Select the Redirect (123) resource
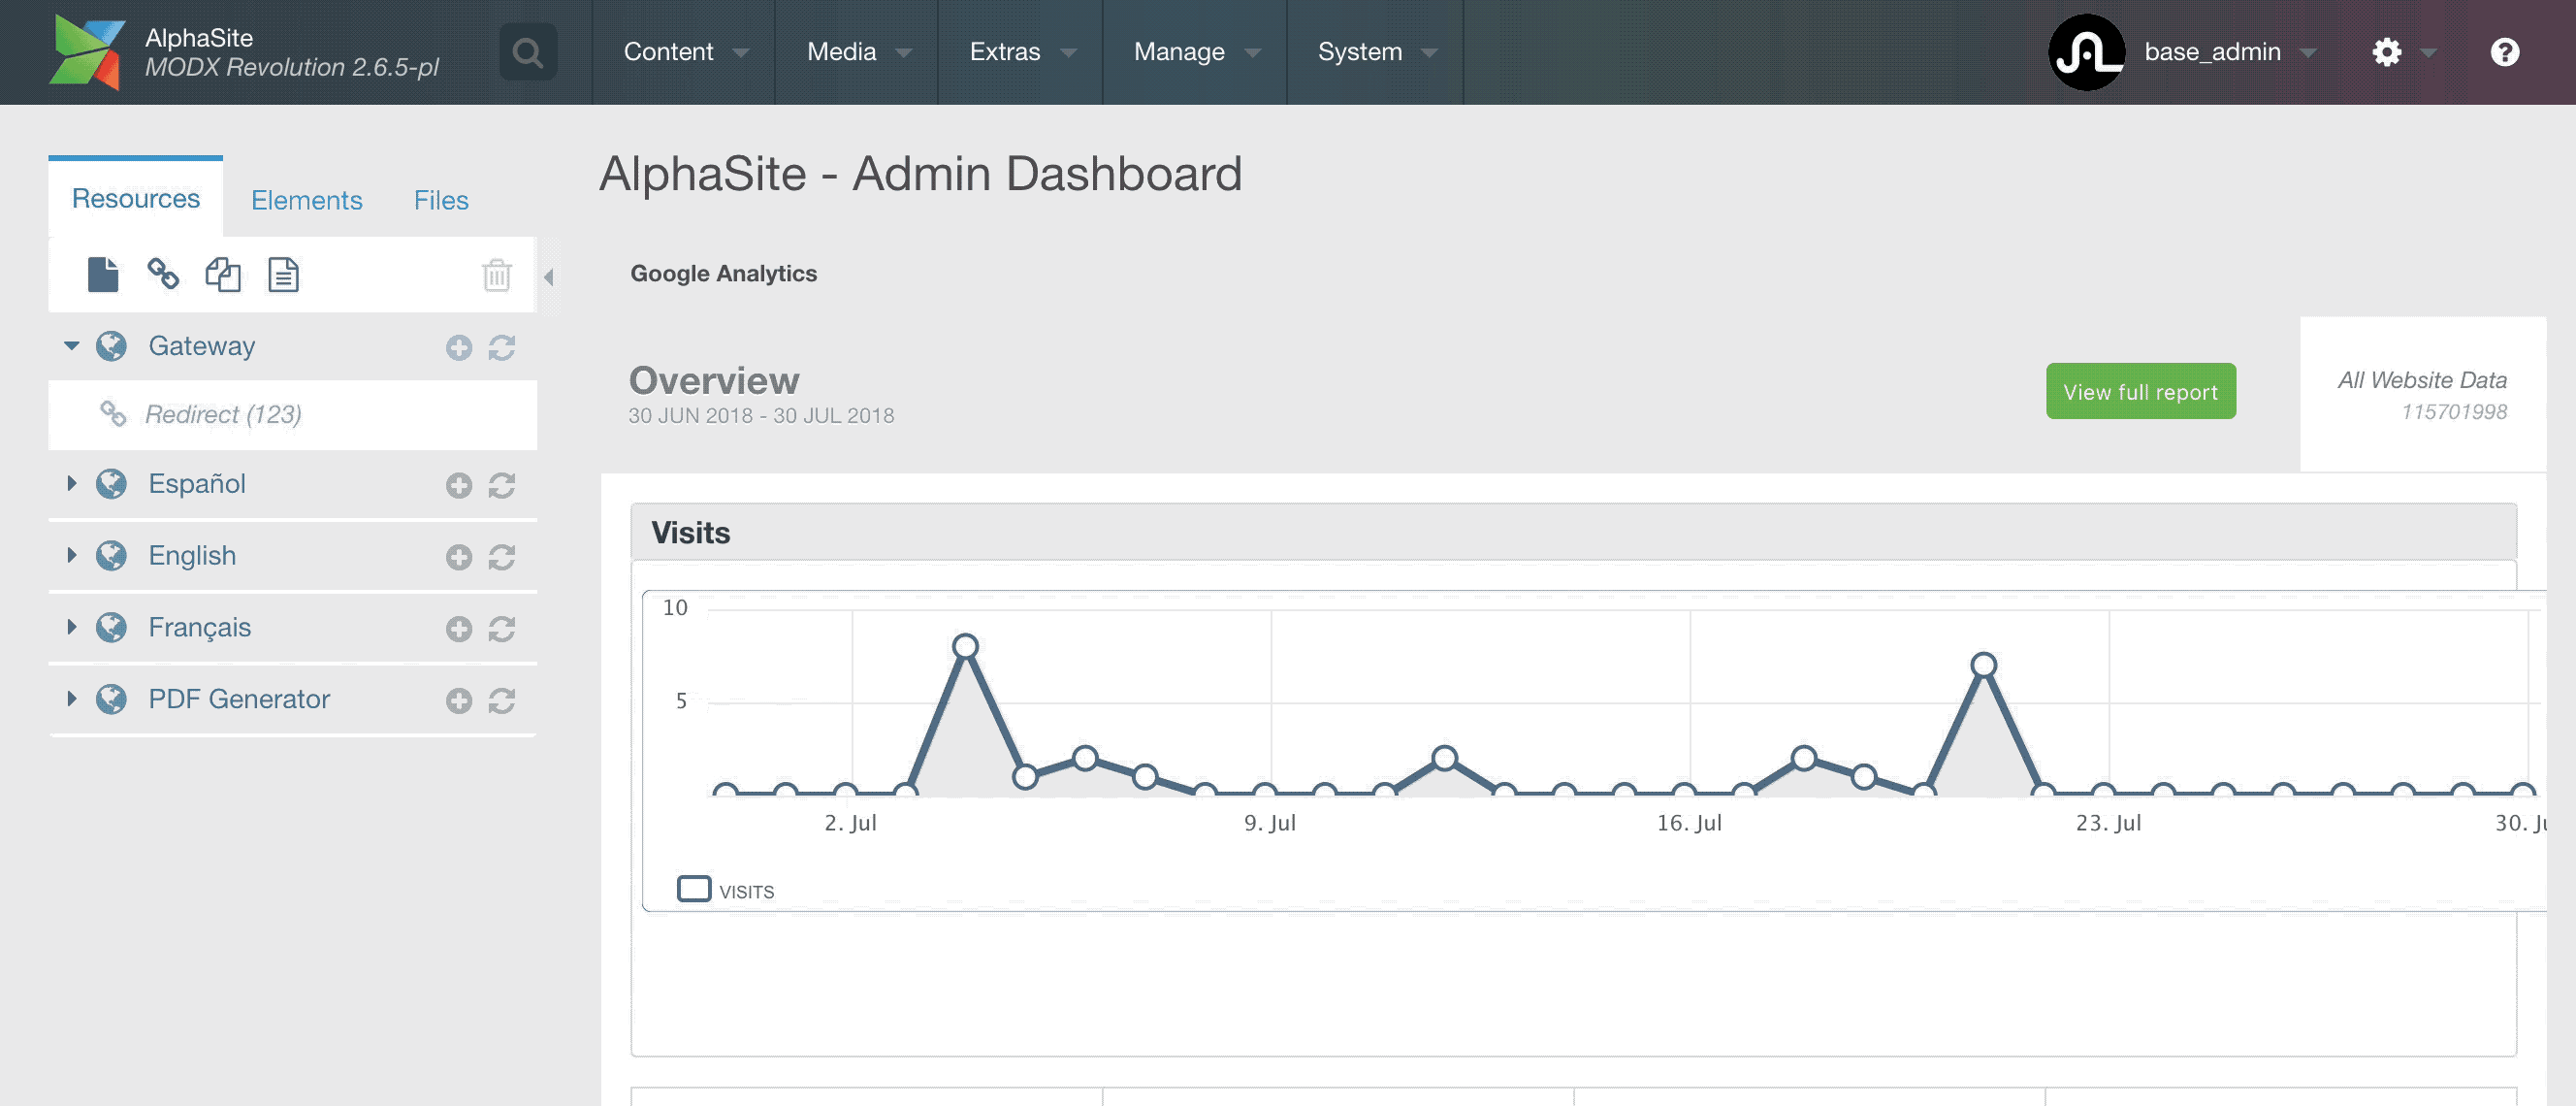This screenshot has width=2576, height=1106. (x=223, y=414)
